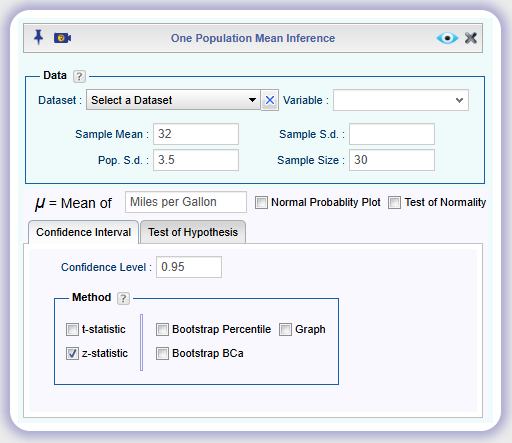This screenshot has width=512, height=443.
Task: Click the video camera help icon
Action: (62, 38)
